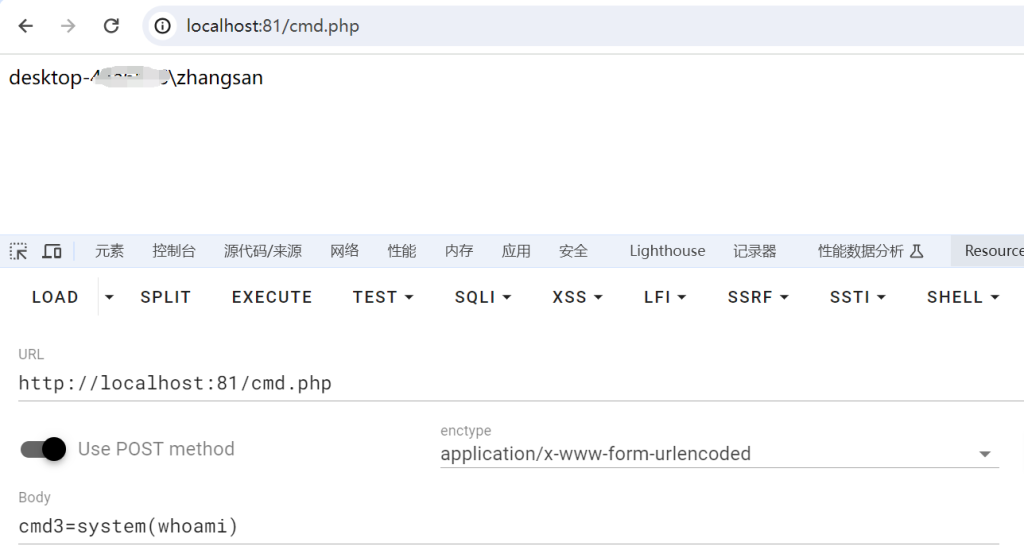1024x546 pixels.
Task: Click the SPLIT button
Action: (x=165, y=297)
